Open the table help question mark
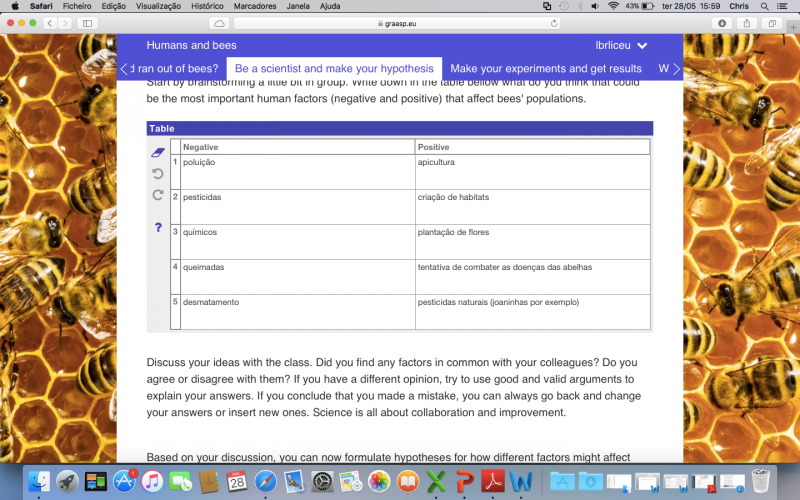Viewport: 800px width, 500px height. (158, 228)
